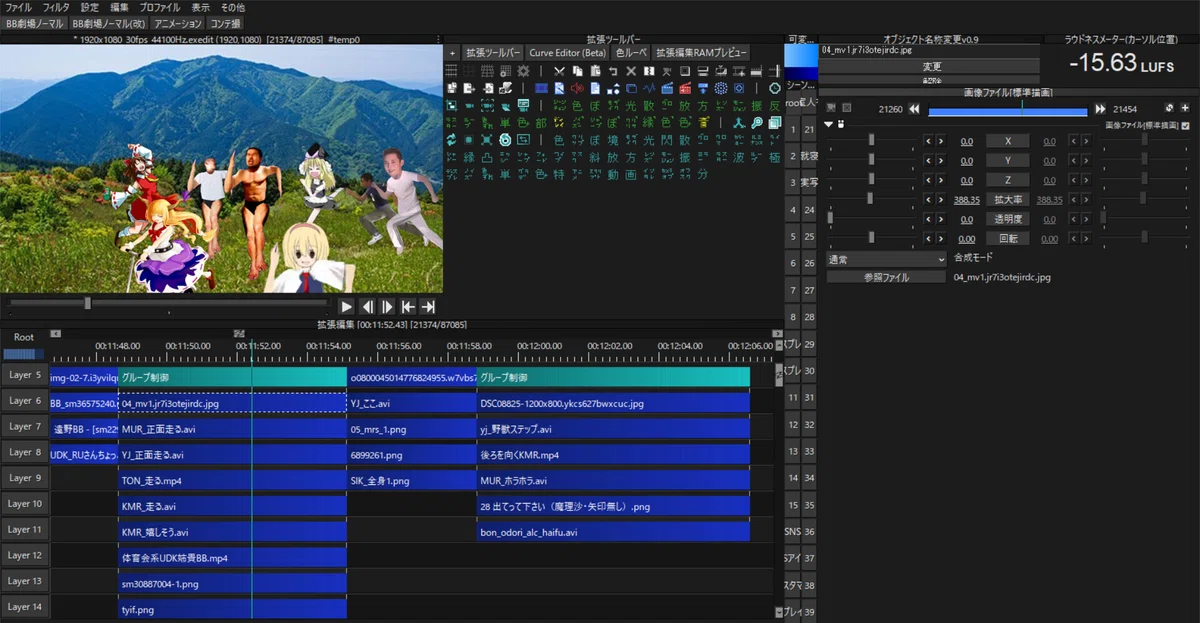Click the stacked windows icon in toolbar
Screen dimensions: 1200x623
[775, 123]
